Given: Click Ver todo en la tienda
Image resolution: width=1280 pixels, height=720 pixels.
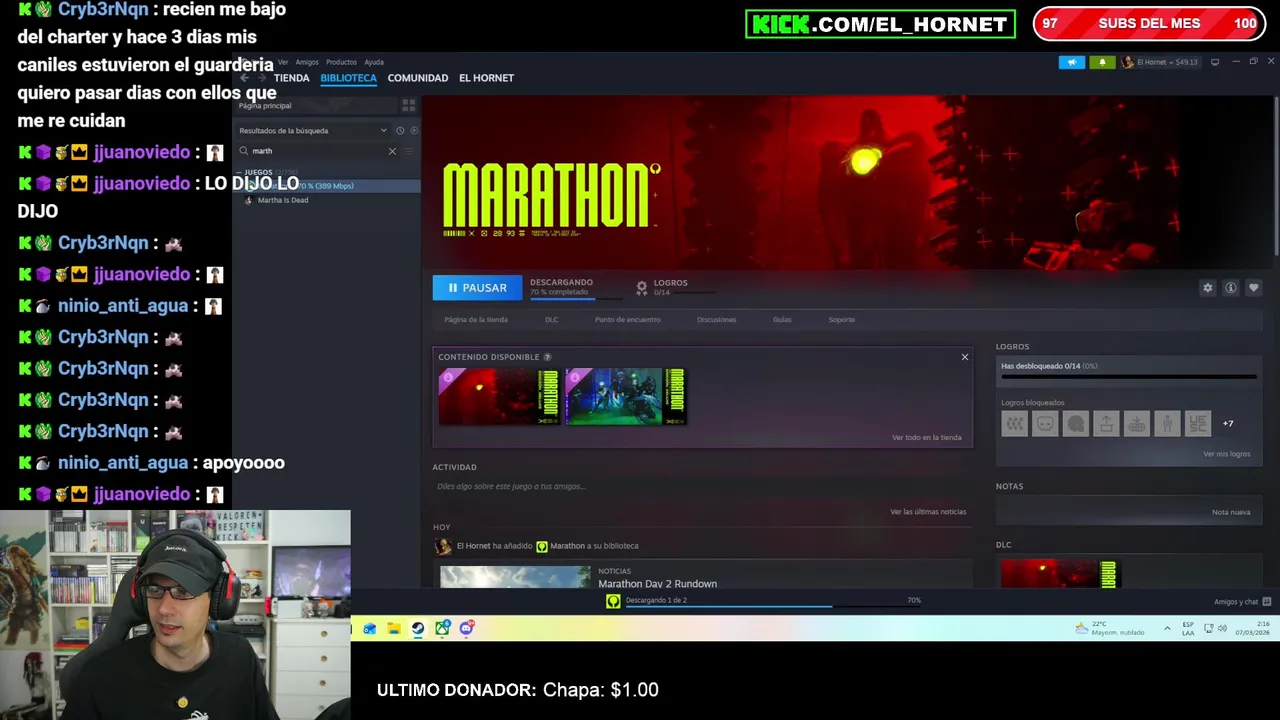Looking at the screenshot, I should click(926, 438).
